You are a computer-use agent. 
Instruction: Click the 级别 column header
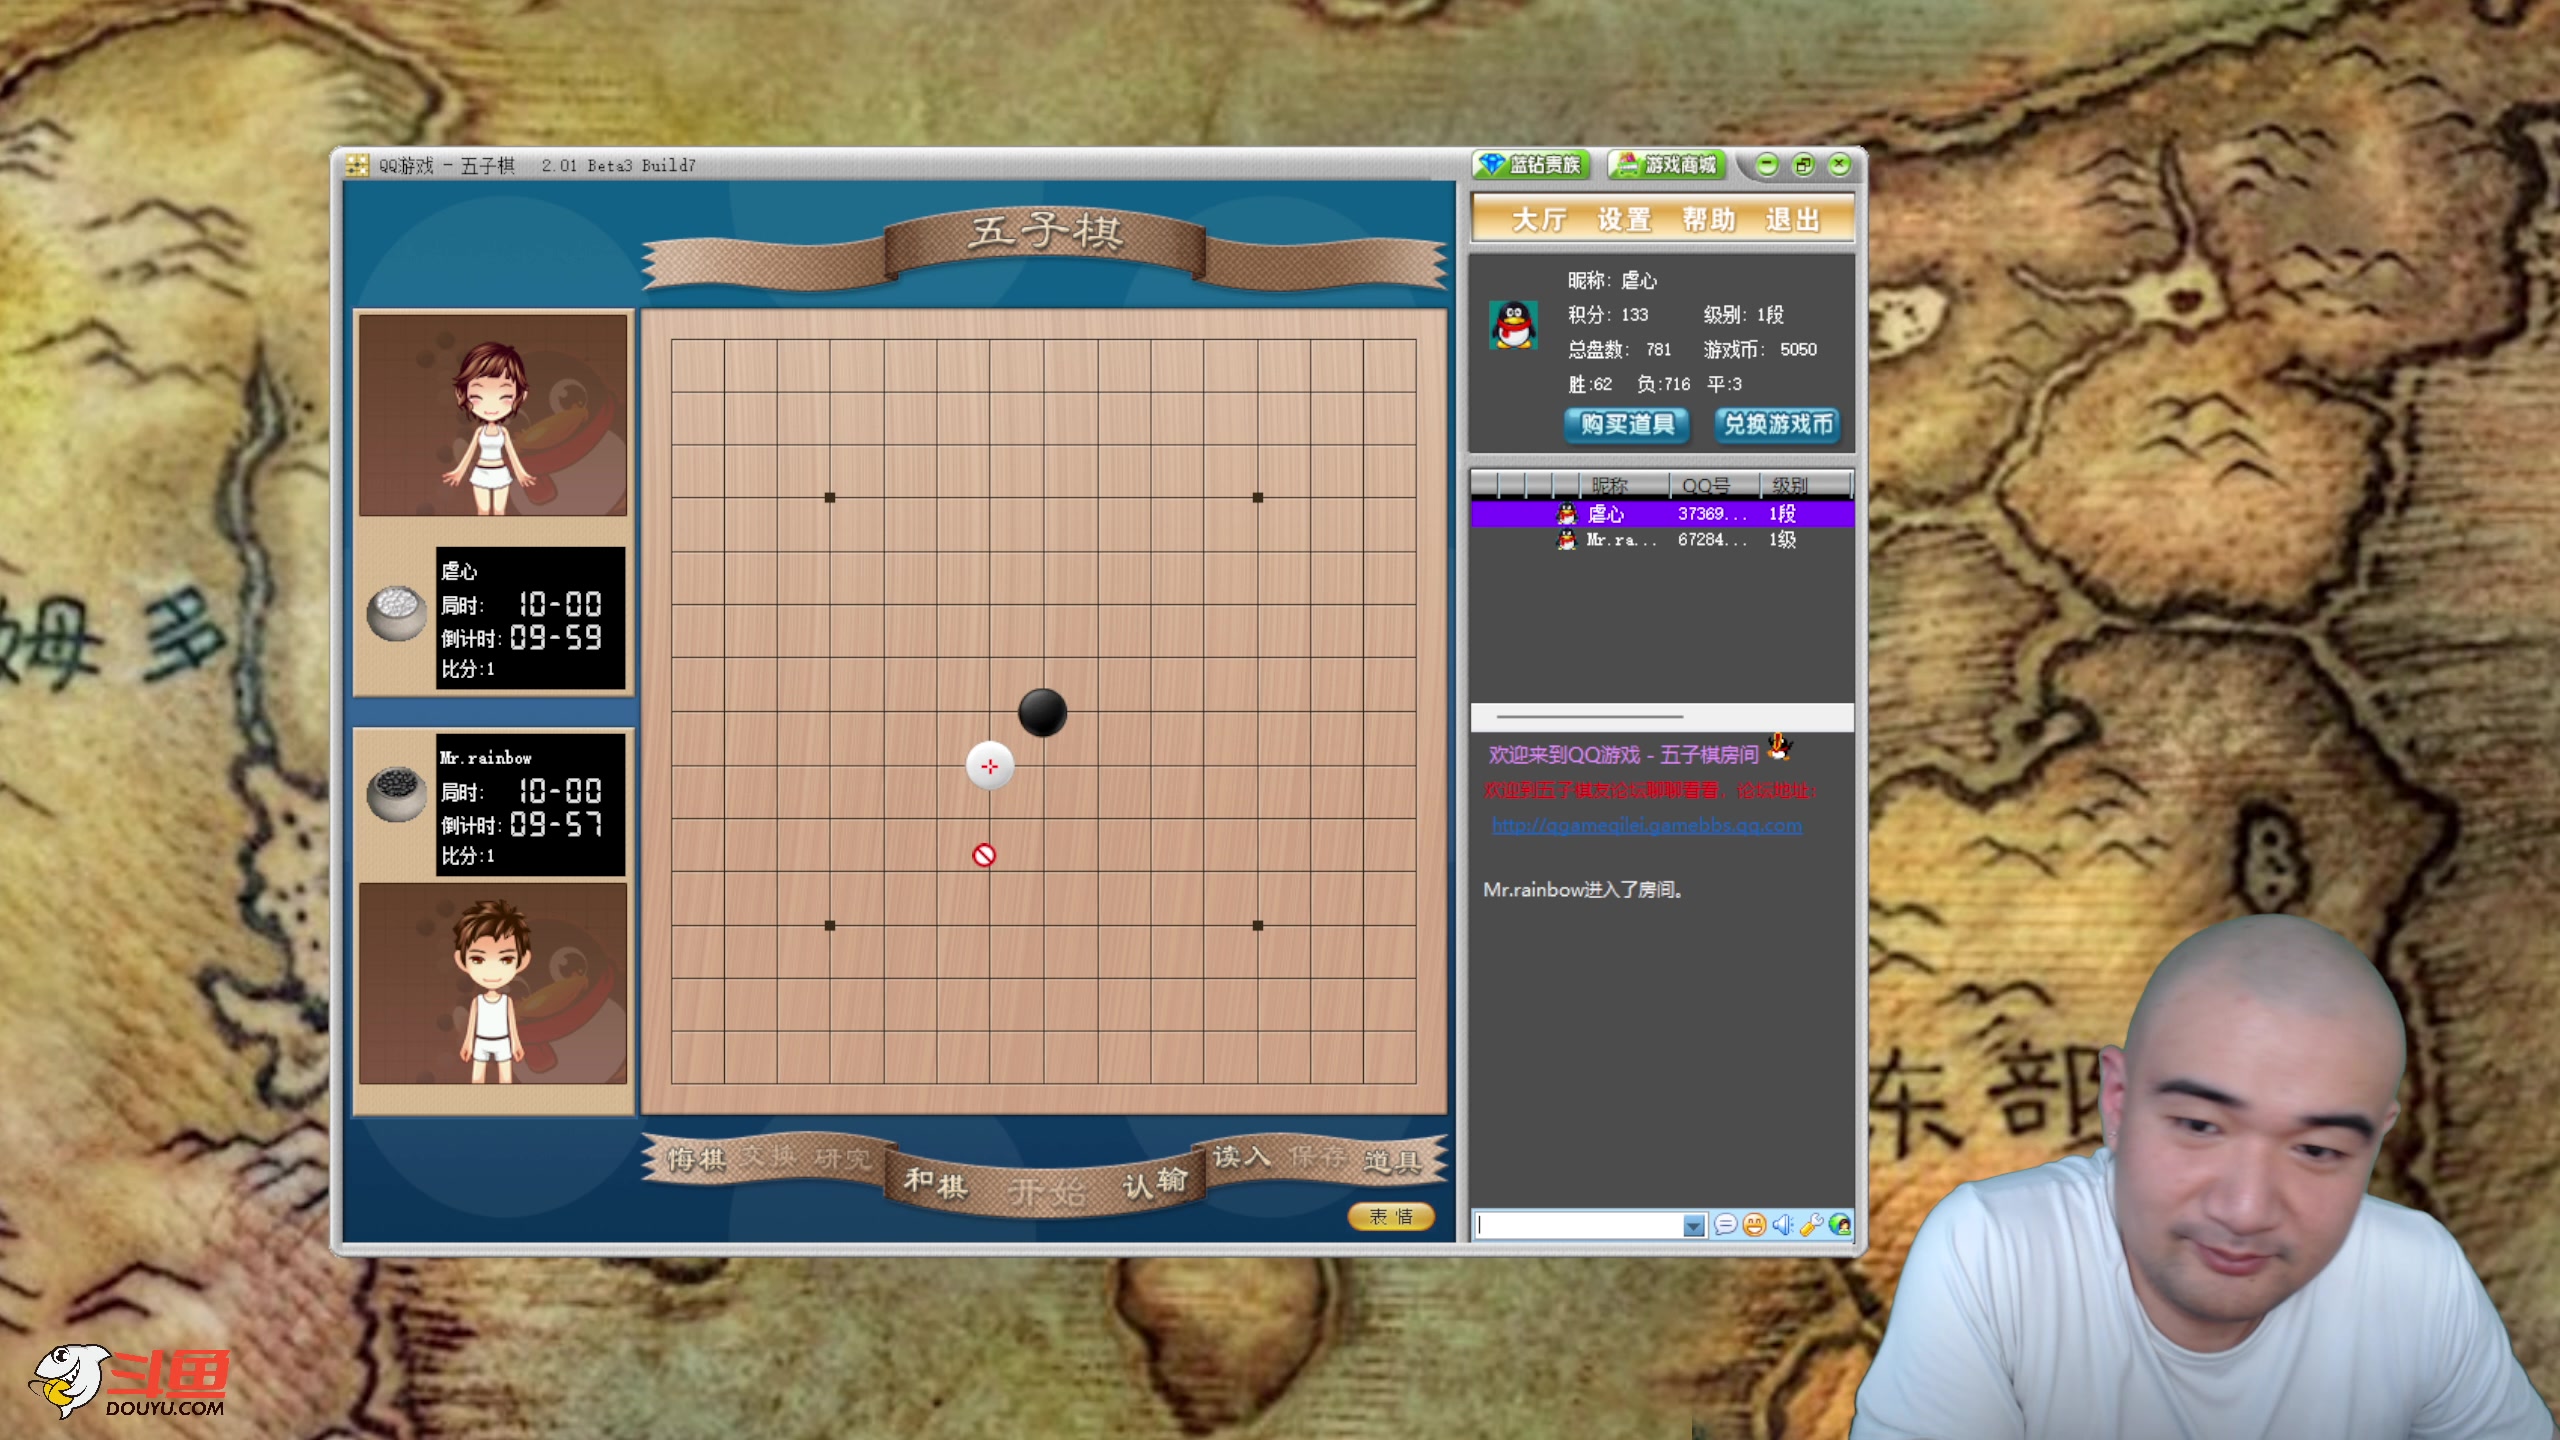click(1805, 485)
